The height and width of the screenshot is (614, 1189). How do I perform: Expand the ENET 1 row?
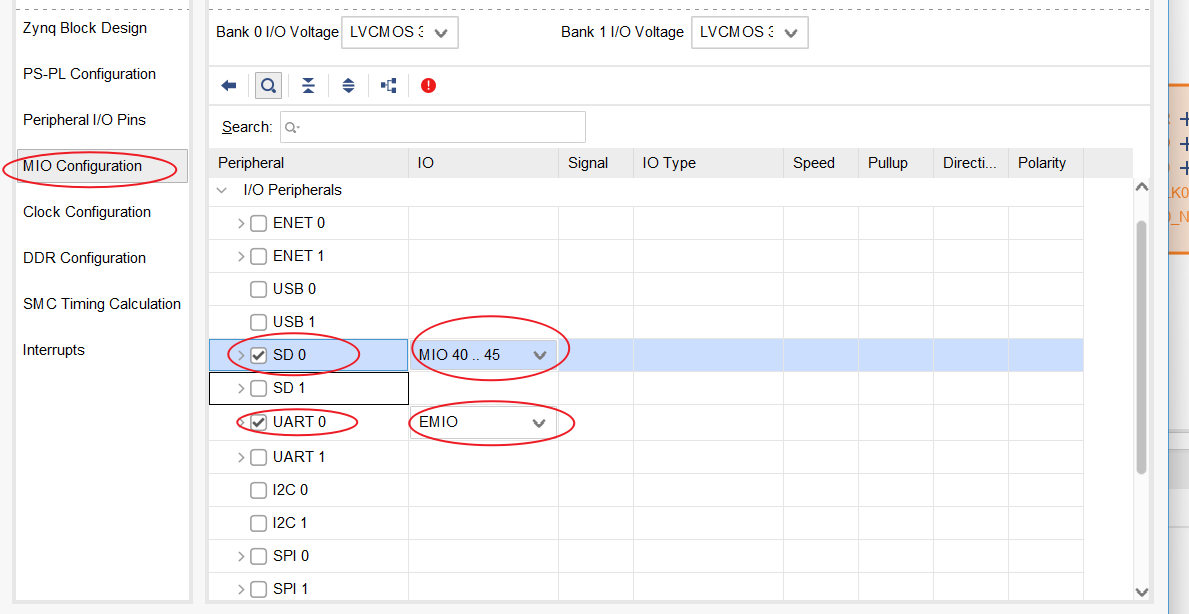(241, 256)
